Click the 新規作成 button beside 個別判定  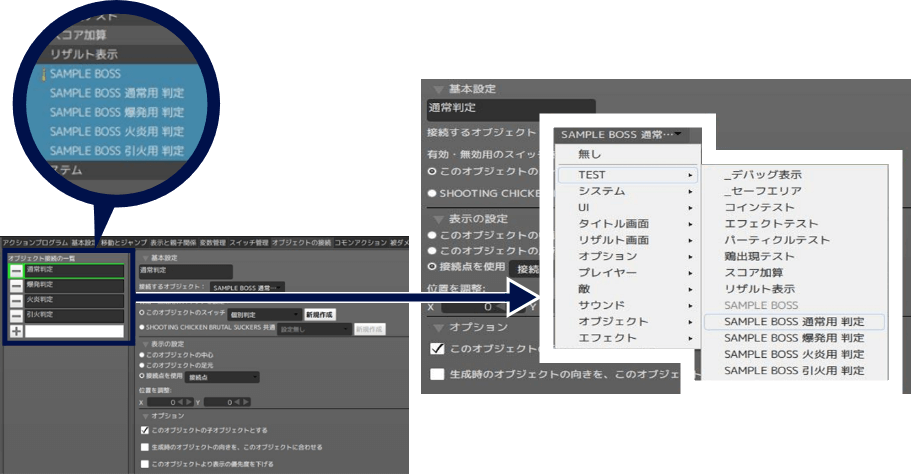click(x=320, y=314)
